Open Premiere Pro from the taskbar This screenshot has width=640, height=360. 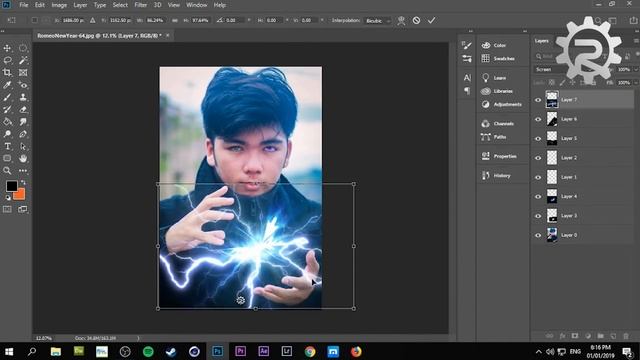click(240, 351)
